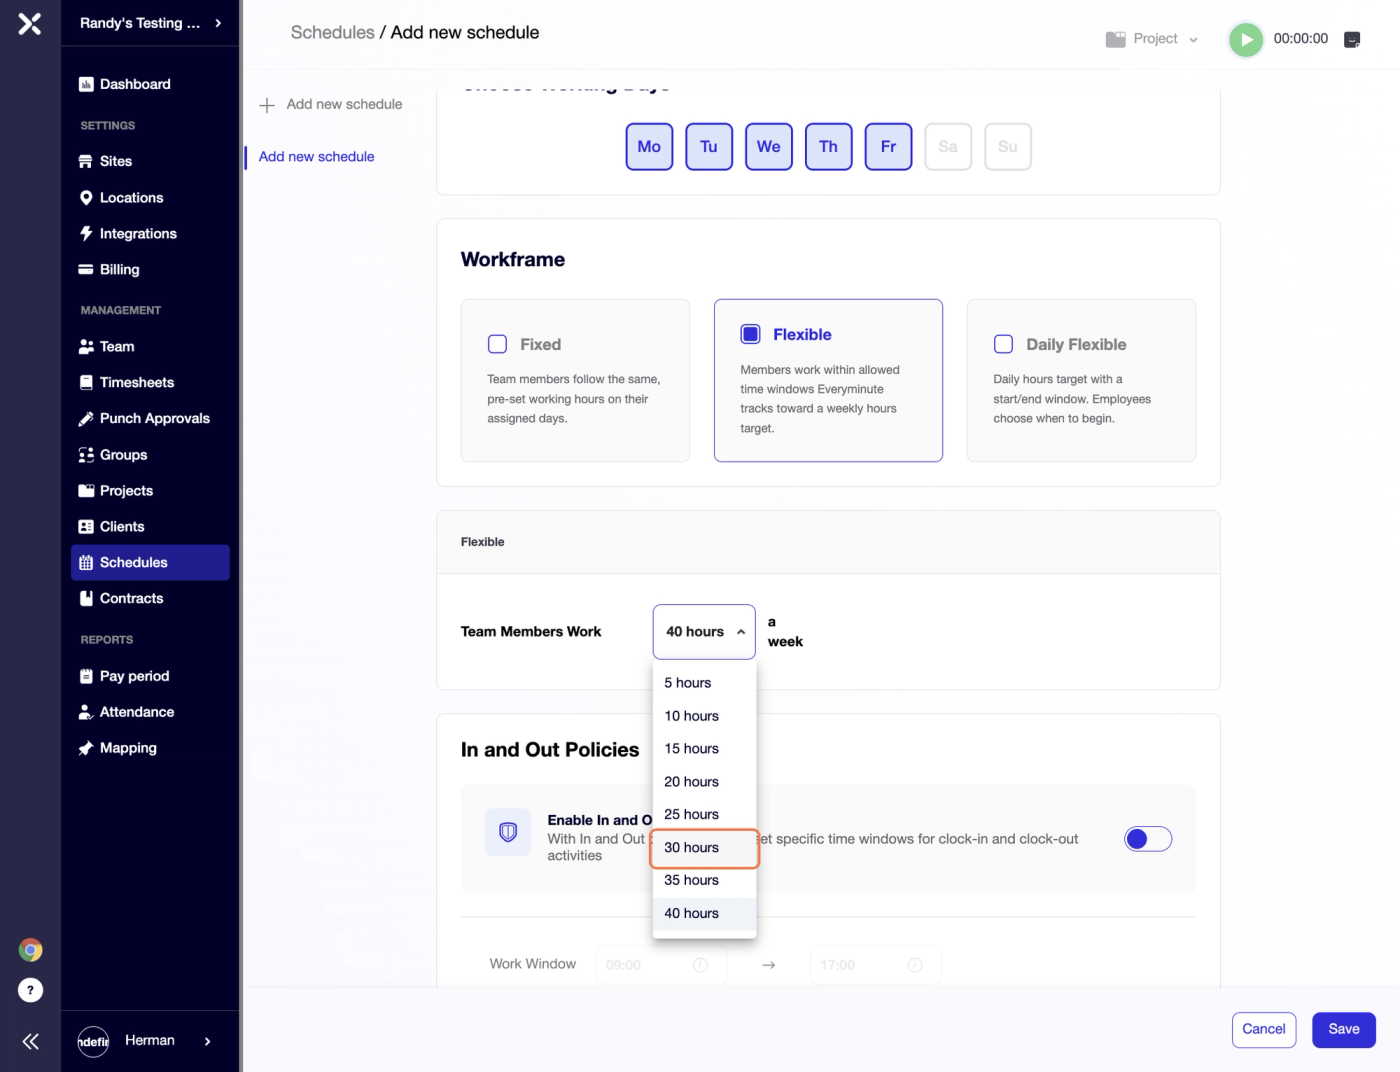Viewport: 1400px width, 1072px height.
Task: Open the active Add new schedule link
Action: [x=317, y=157]
